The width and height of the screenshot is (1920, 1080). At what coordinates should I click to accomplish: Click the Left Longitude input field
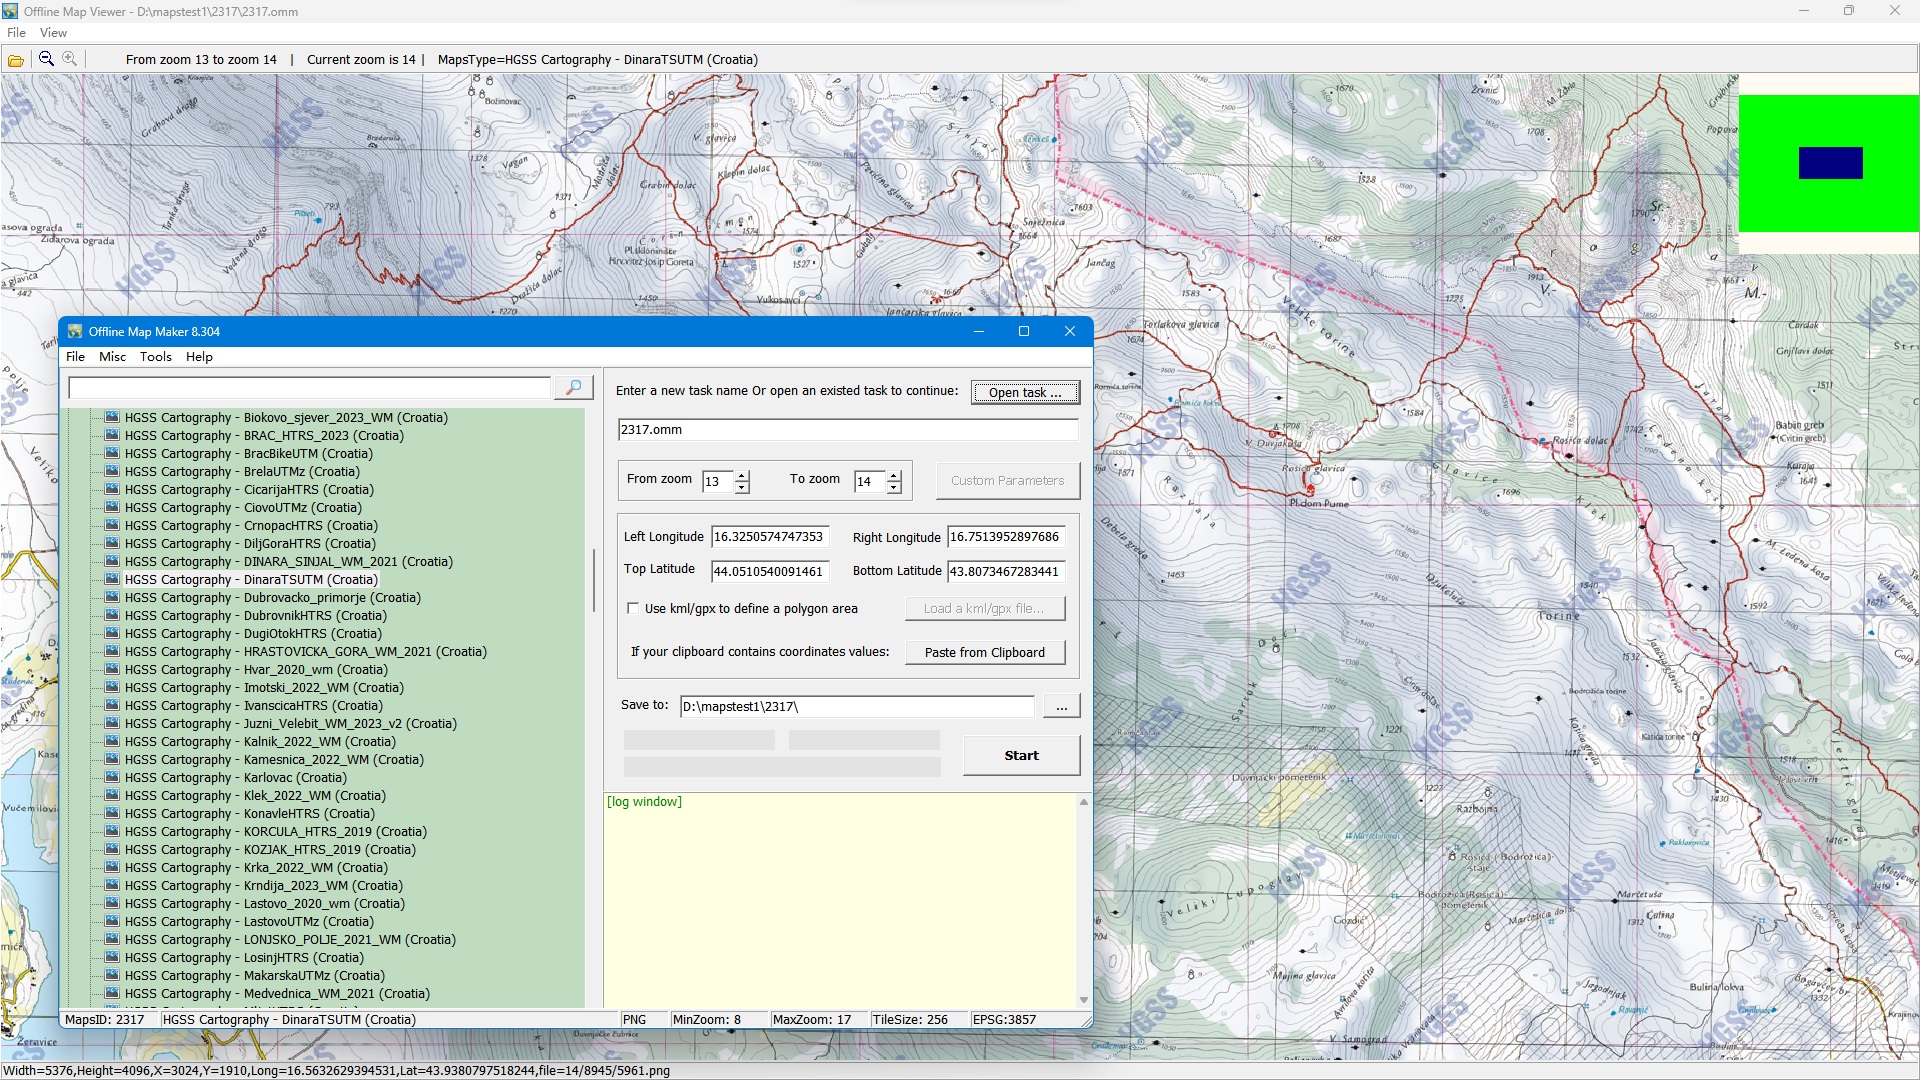[x=770, y=537]
